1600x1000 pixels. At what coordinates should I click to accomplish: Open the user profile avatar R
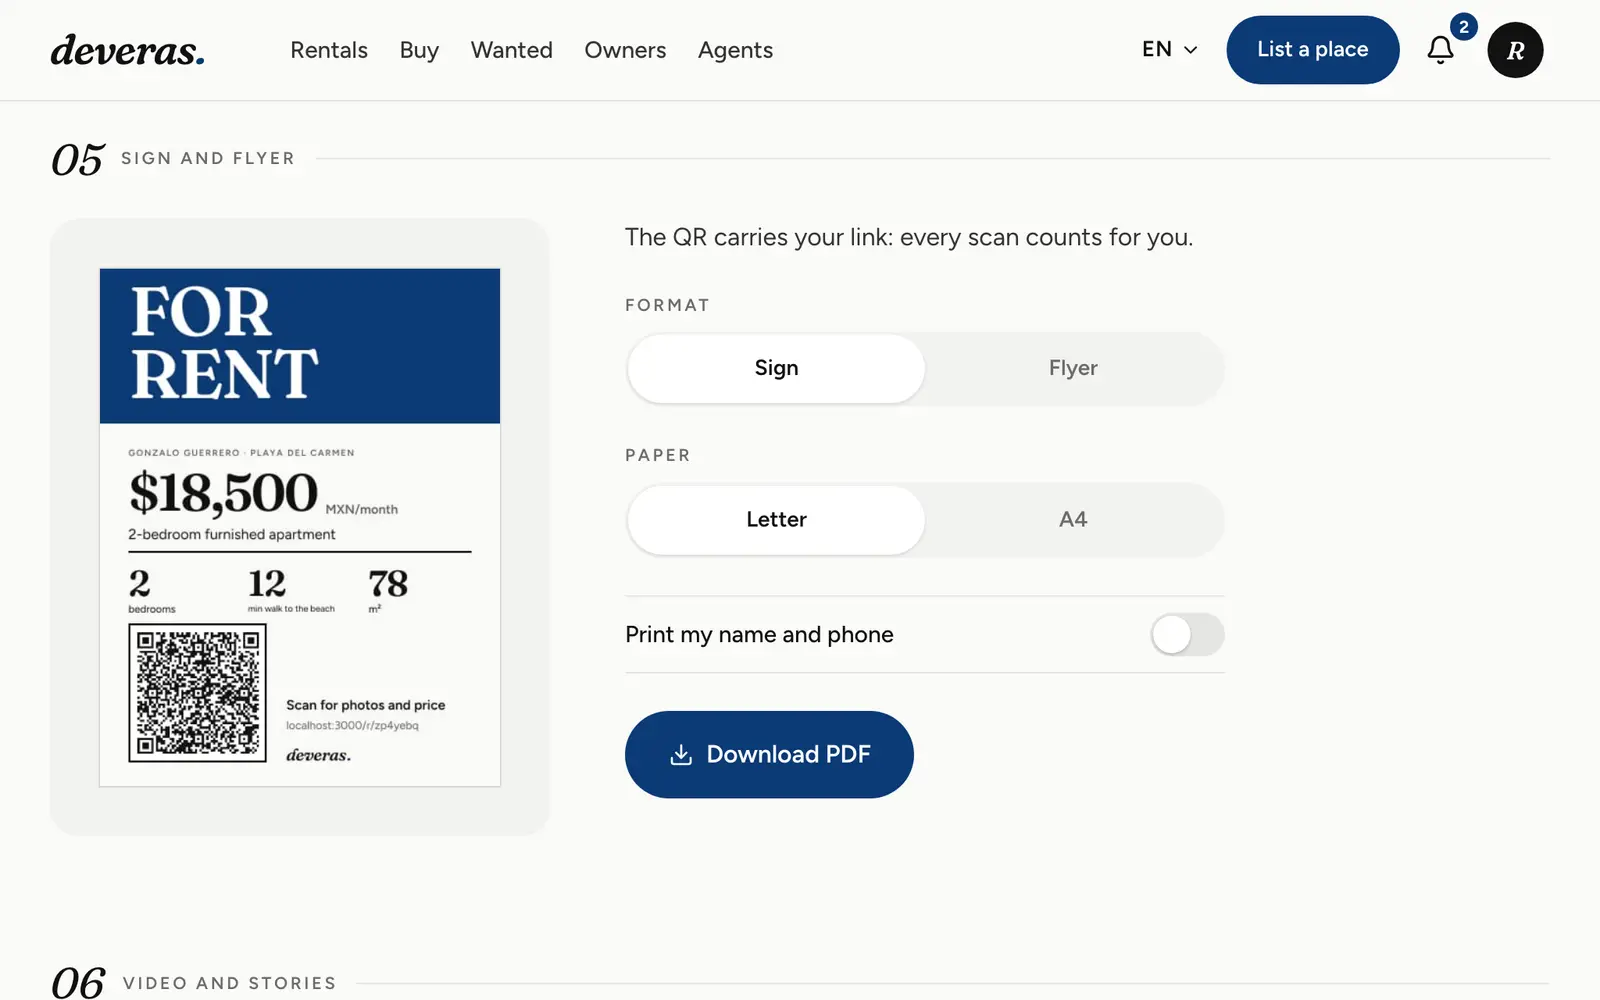pos(1515,50)
